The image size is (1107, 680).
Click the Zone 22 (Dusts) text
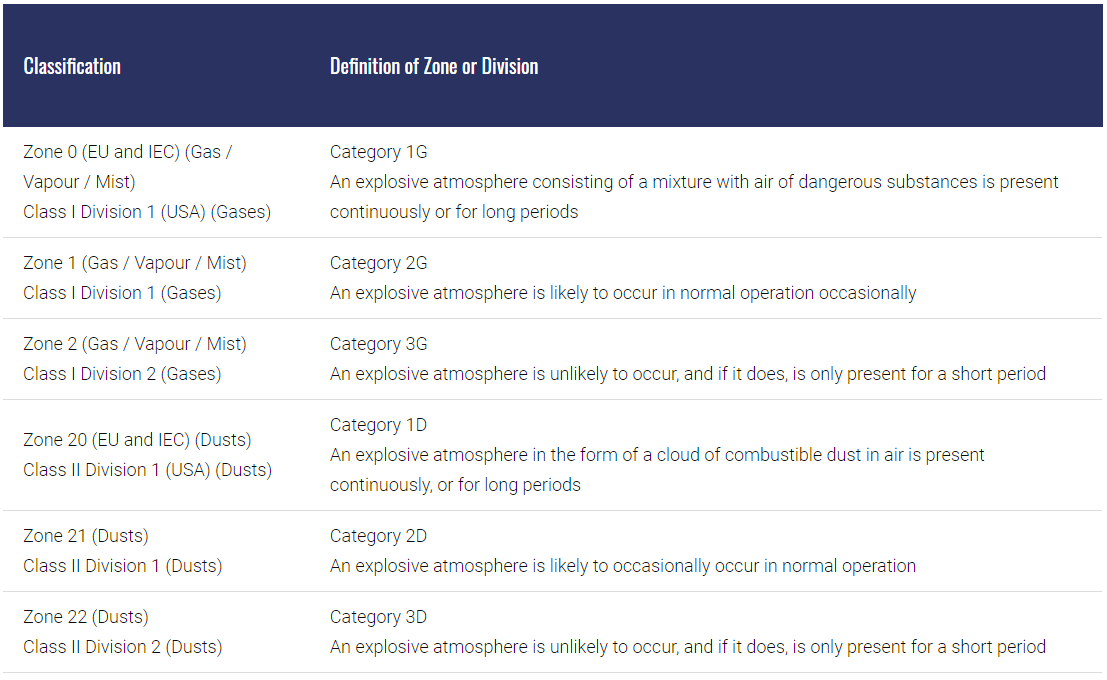coord(86,617)
